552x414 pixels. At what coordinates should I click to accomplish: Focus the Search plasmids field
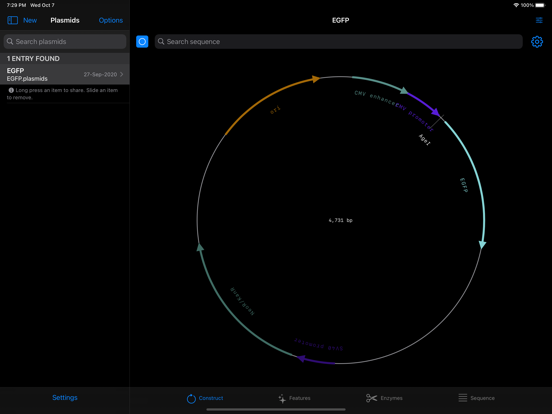click(65, 42)
